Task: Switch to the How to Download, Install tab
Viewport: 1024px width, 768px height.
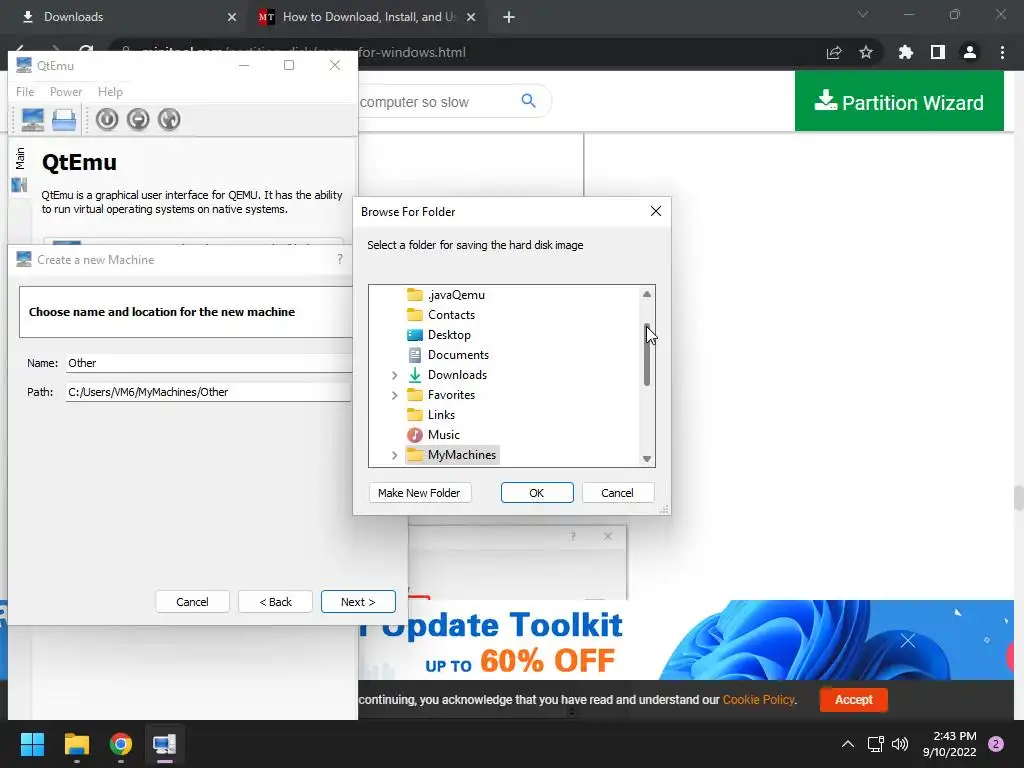Action: (x=369, y=17)
